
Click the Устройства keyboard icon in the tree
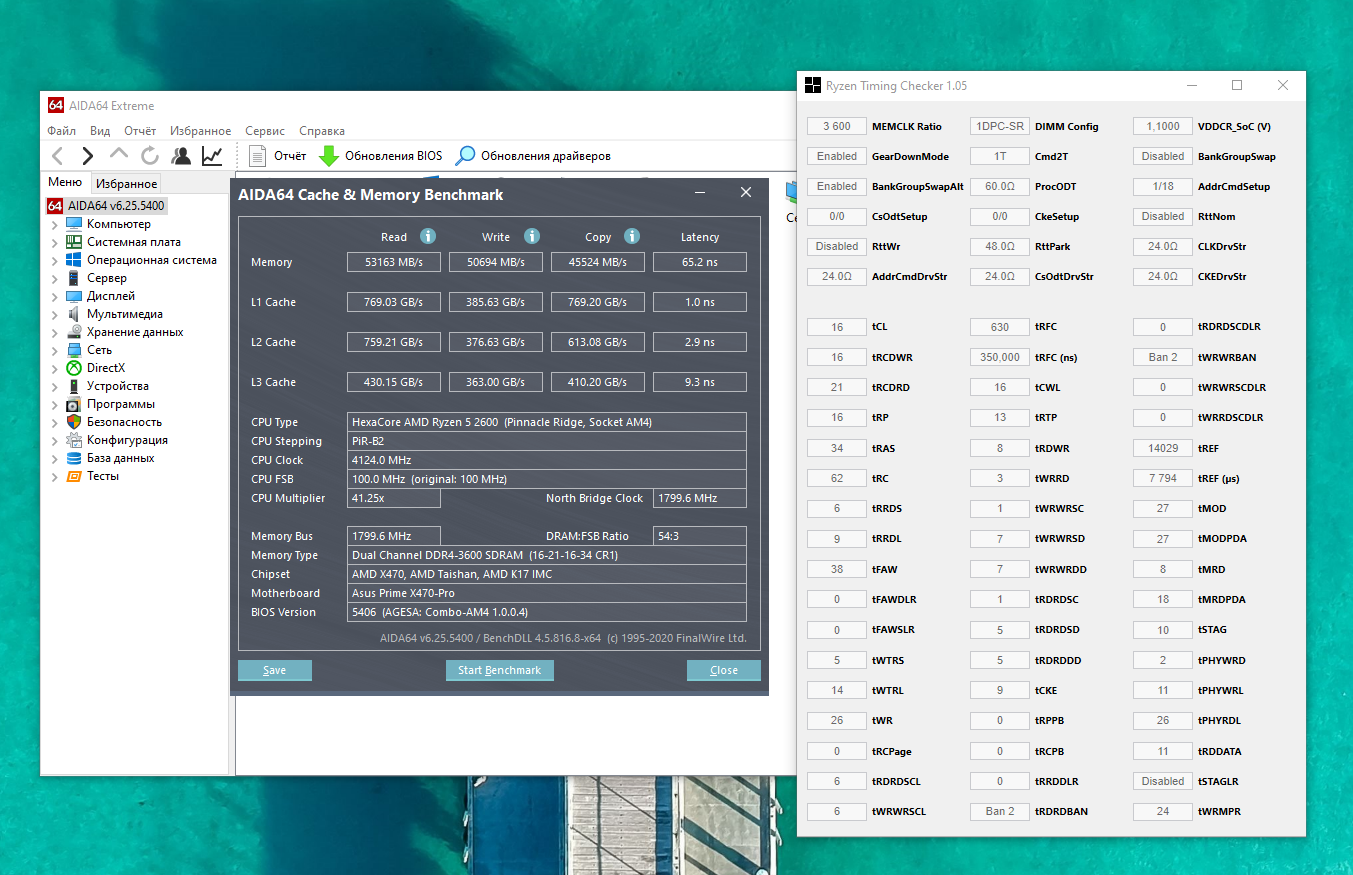tap(74, 386)
